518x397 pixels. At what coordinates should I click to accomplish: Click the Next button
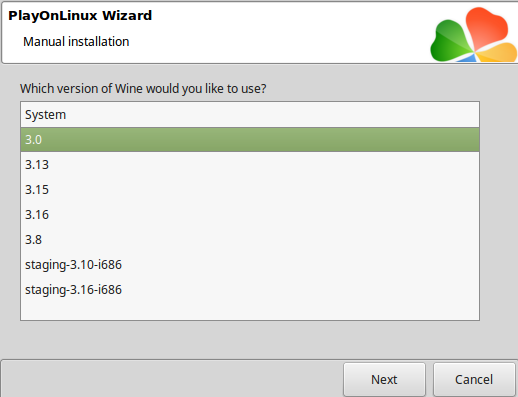(384, 379)
